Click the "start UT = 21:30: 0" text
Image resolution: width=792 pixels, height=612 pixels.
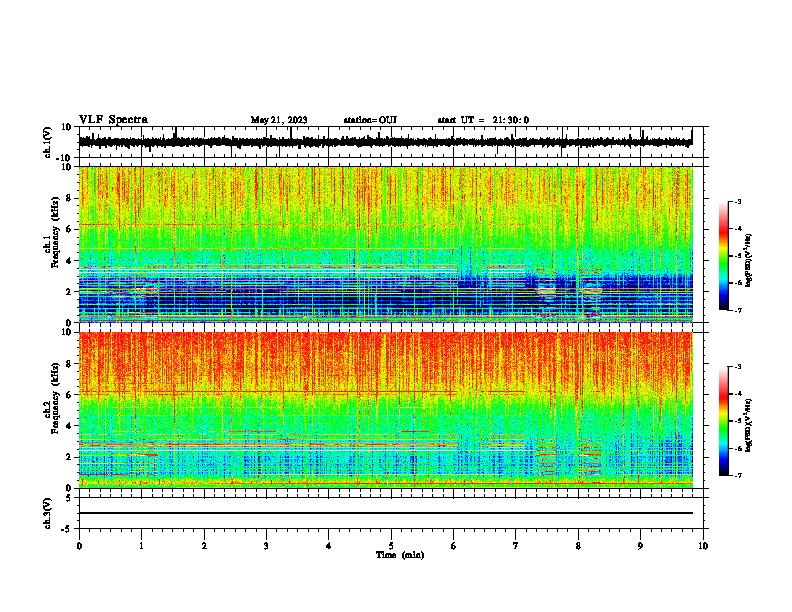[x=483, y=120]
